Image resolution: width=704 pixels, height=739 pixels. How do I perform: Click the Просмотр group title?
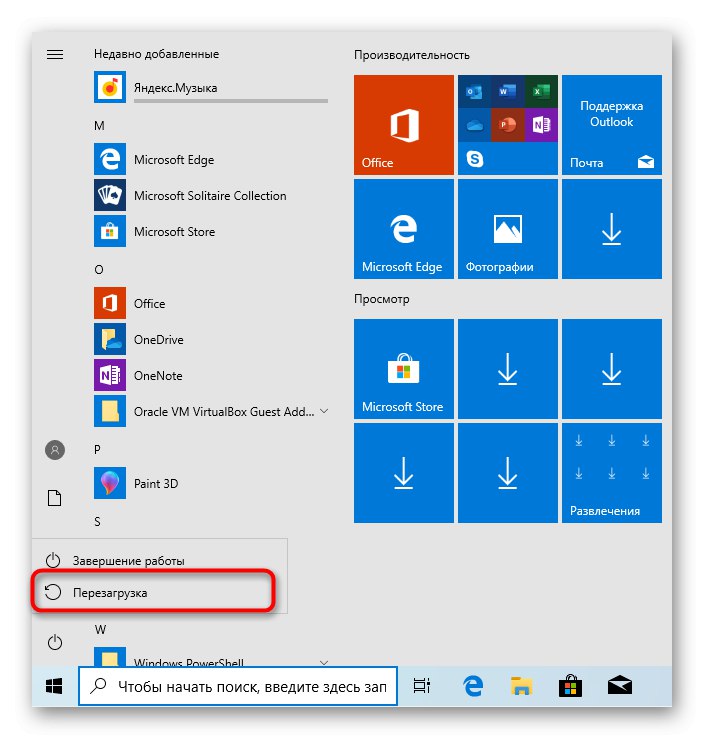381,299
